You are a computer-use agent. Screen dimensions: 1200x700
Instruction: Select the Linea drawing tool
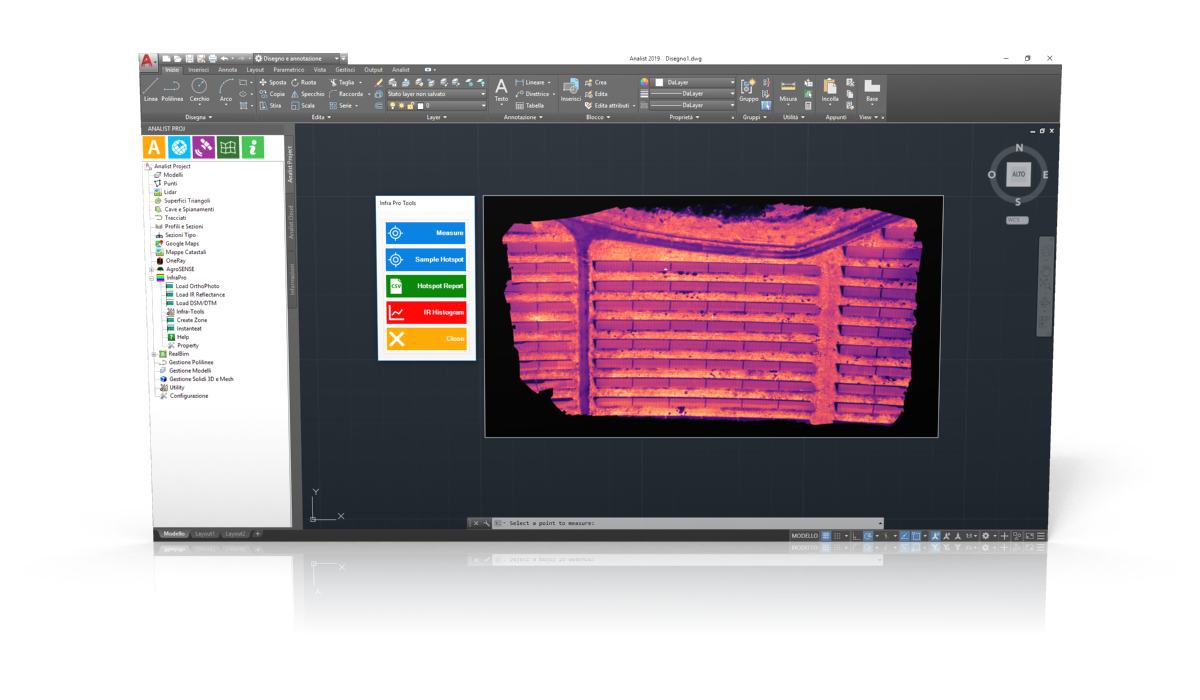[x=150, y=89]
